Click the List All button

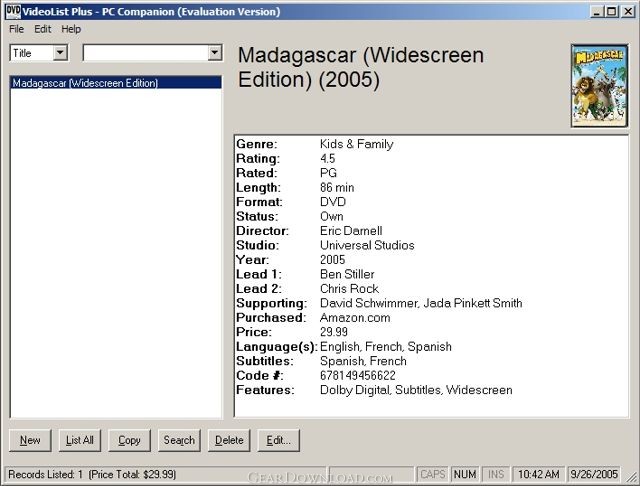click(x=80, y=440)
